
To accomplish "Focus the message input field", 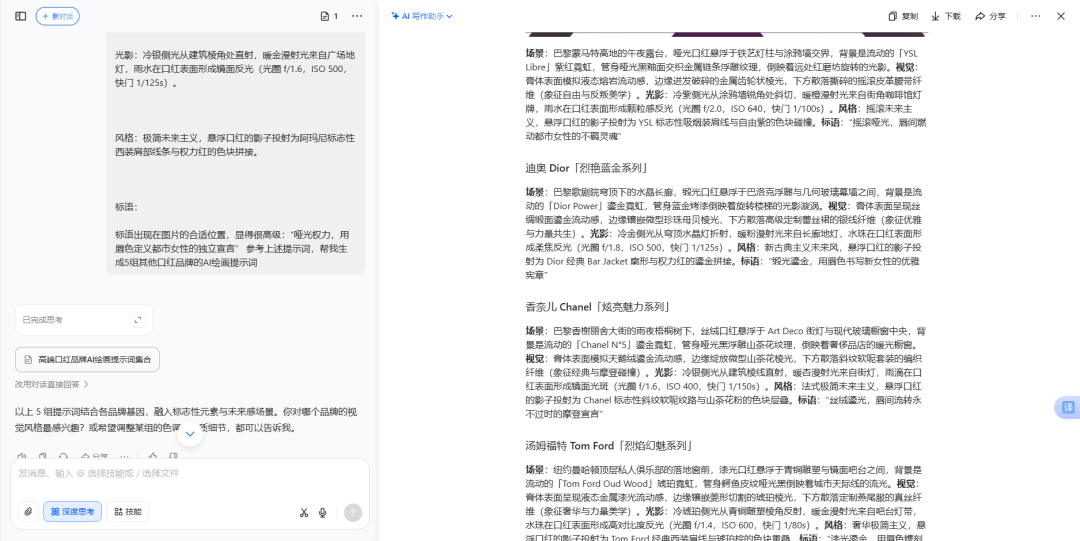I will point(189,473).
